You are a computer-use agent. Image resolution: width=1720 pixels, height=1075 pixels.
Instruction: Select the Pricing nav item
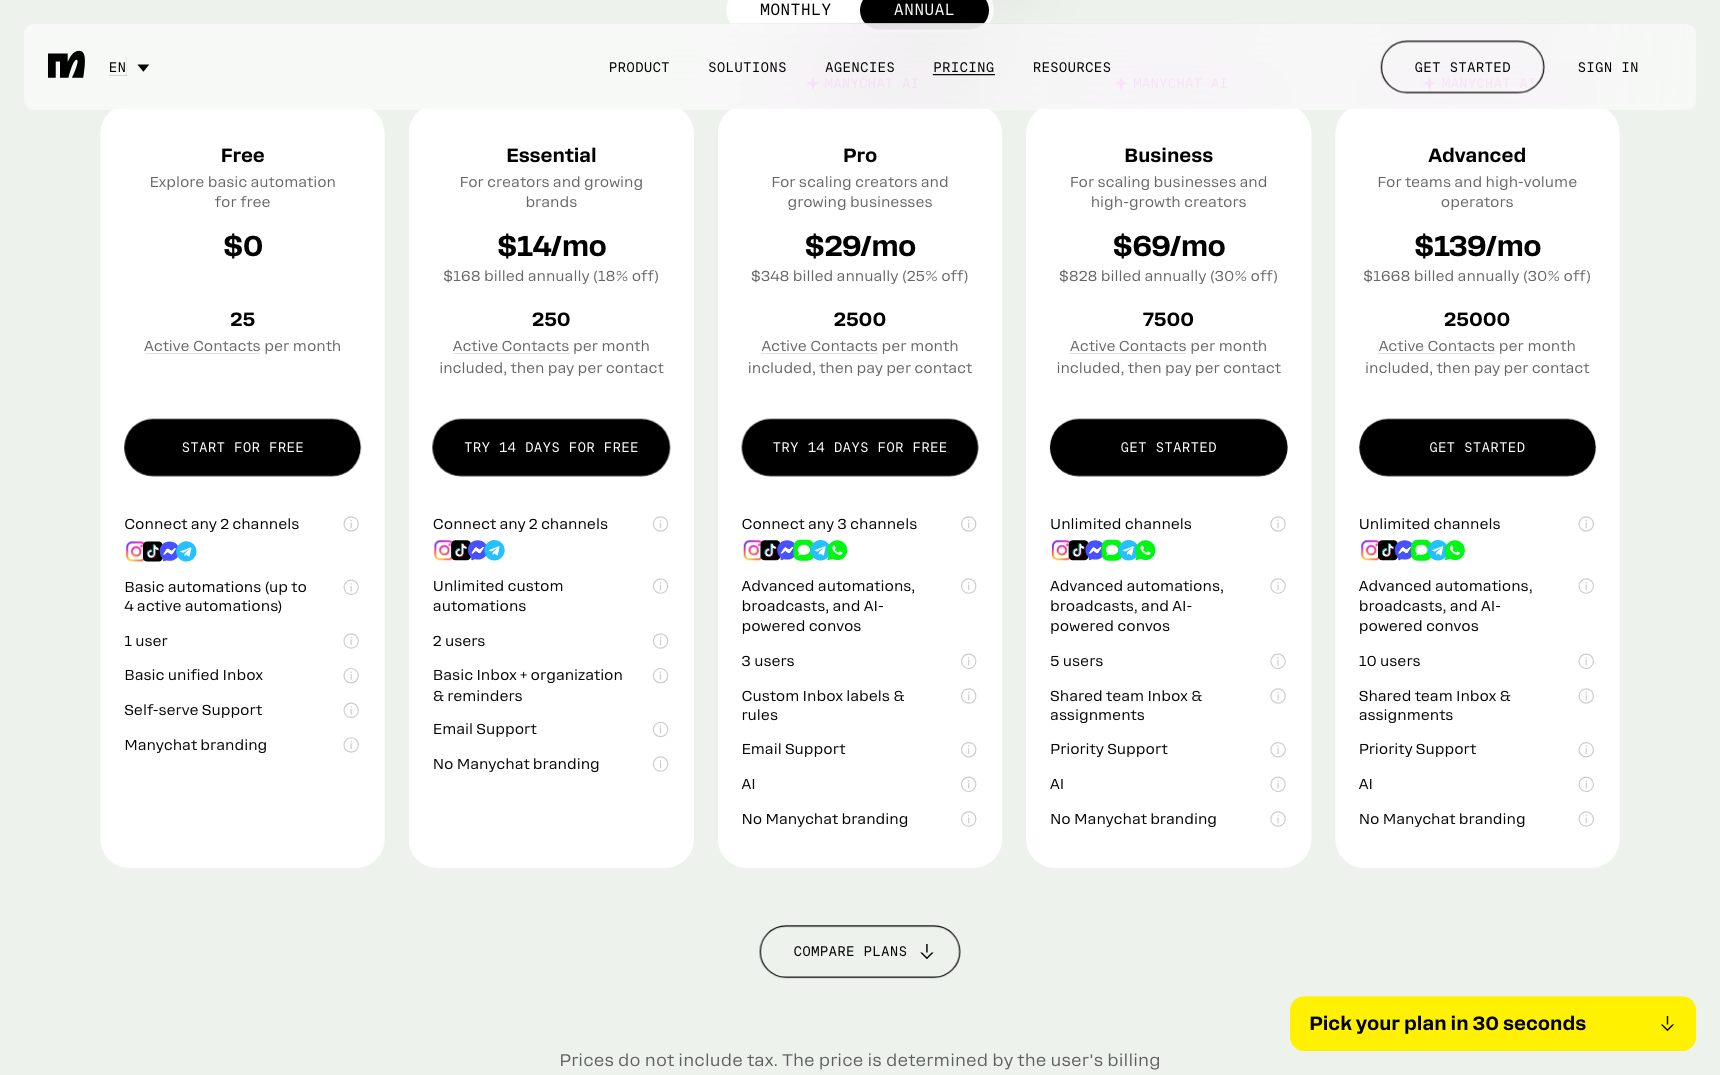(x=964, y=67)
